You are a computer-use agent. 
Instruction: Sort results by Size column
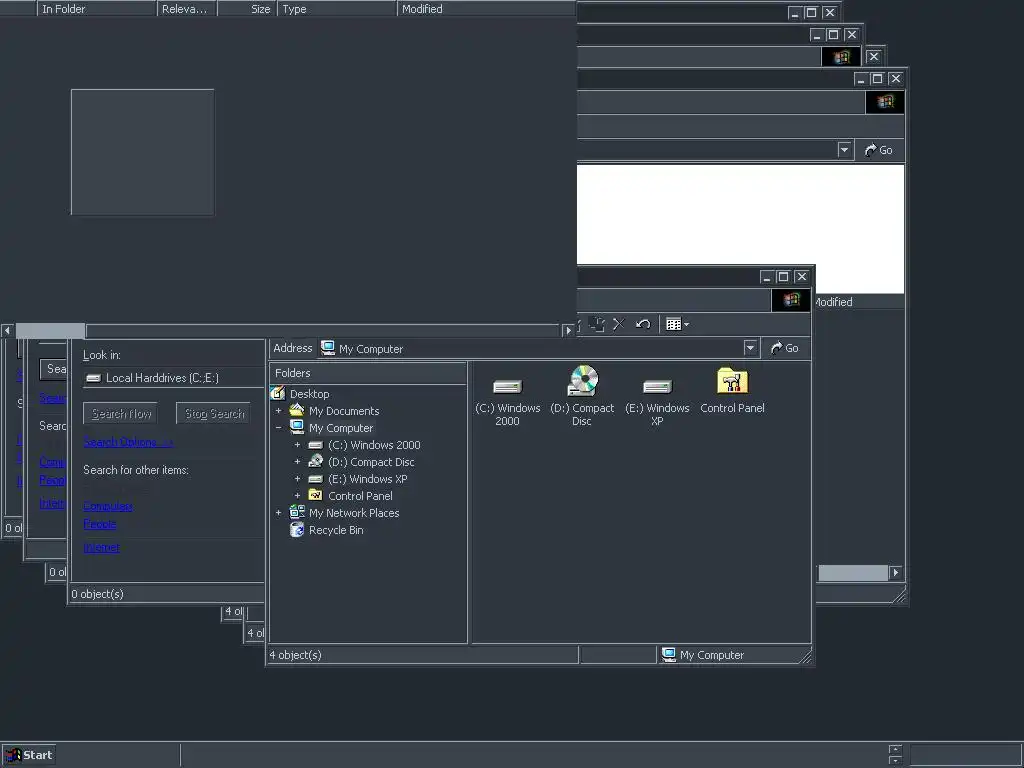248,8
